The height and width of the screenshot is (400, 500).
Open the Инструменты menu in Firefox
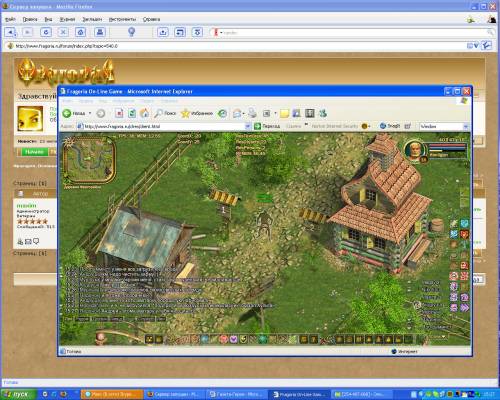coord(122,19)
